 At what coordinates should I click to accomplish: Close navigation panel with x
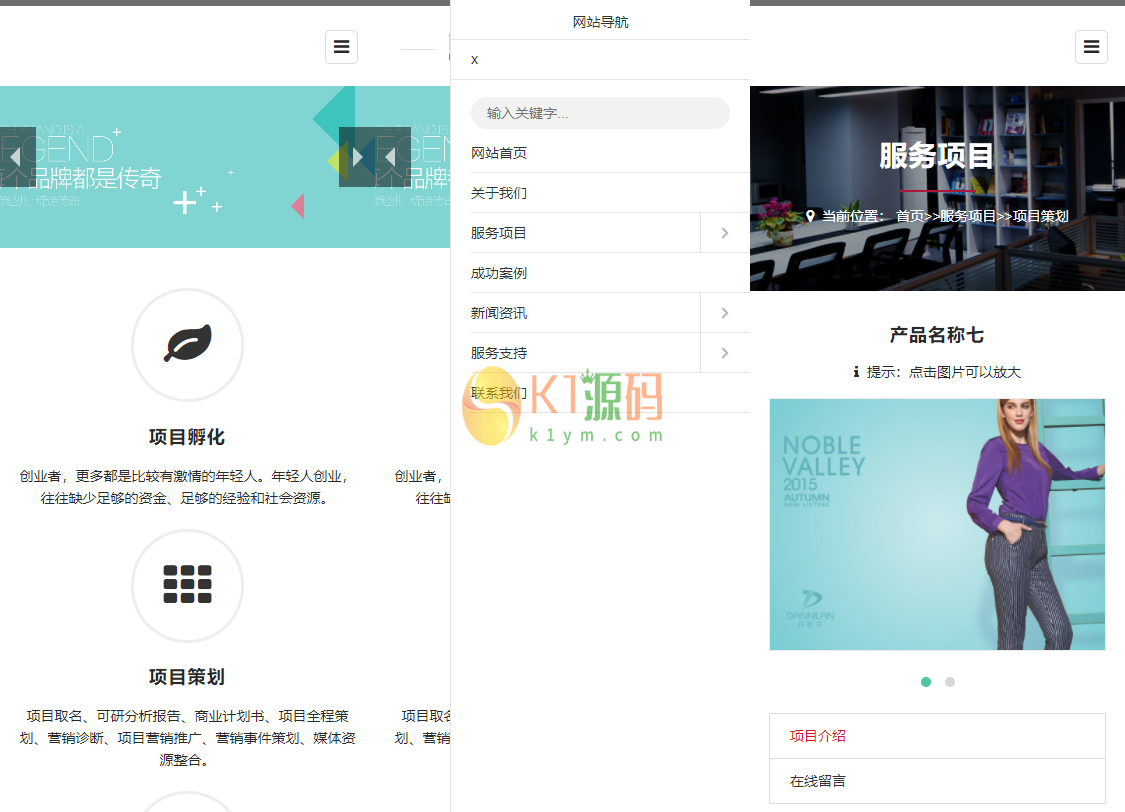click(474, 60)
